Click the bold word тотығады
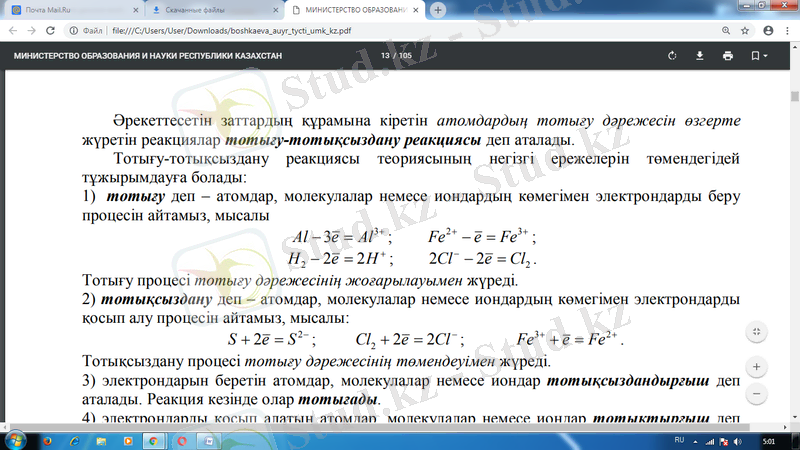The height and width of the screenshot is (450, 800). 337,399
